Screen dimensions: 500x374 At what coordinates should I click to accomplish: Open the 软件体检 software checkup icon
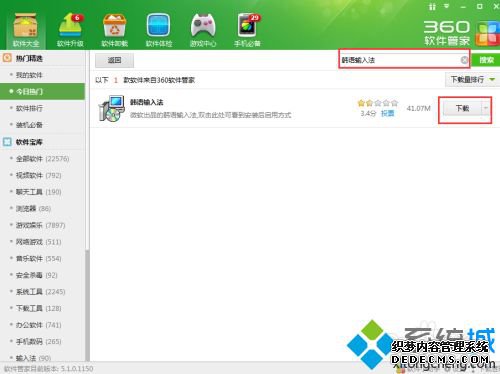pyautogui.click(x=159, y=30)
